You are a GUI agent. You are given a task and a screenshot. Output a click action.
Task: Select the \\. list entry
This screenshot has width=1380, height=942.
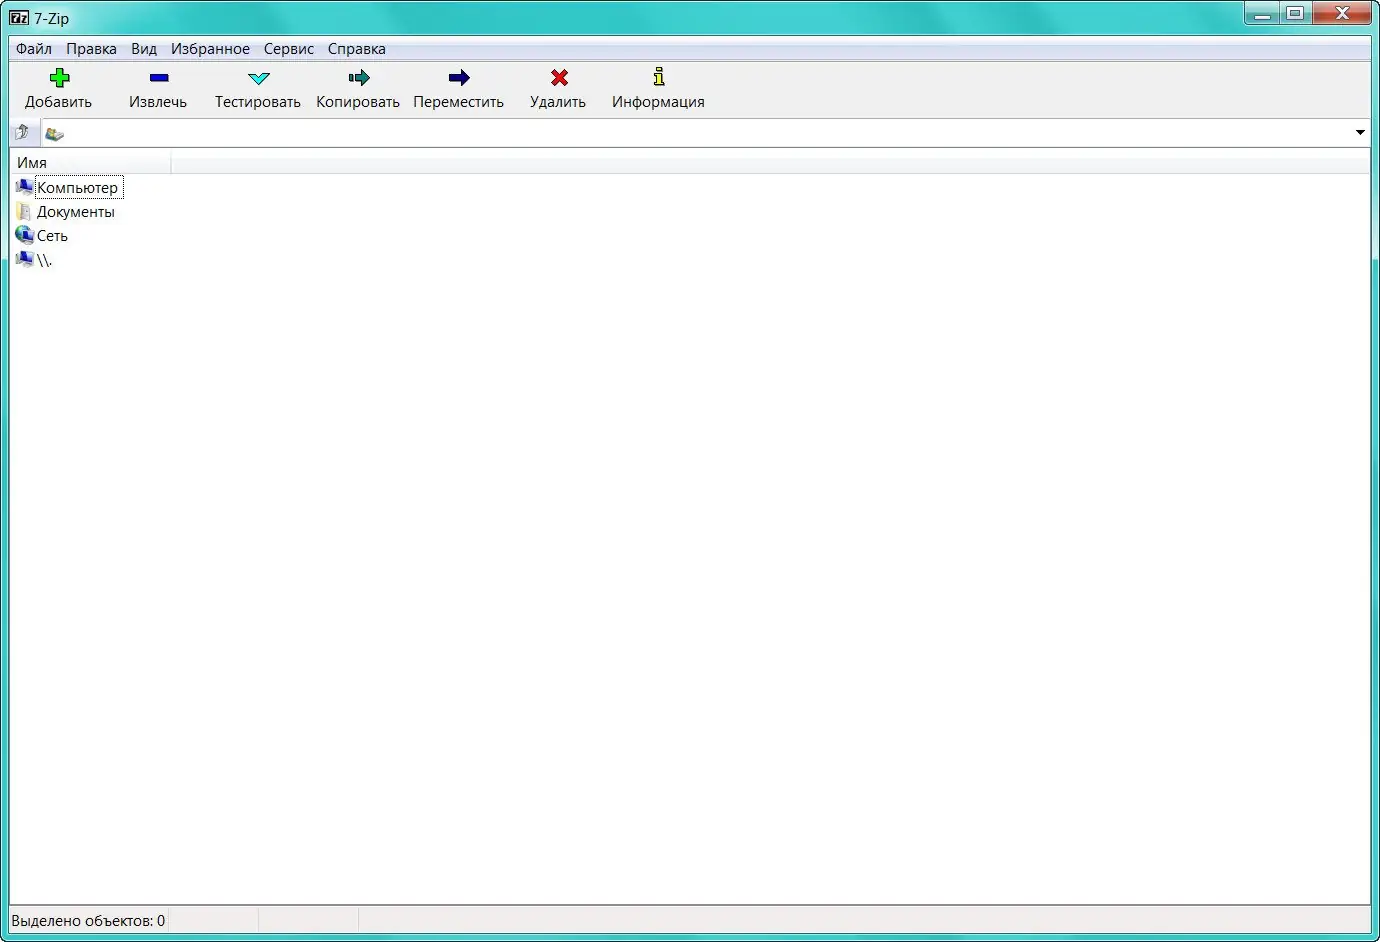[44, 260]
